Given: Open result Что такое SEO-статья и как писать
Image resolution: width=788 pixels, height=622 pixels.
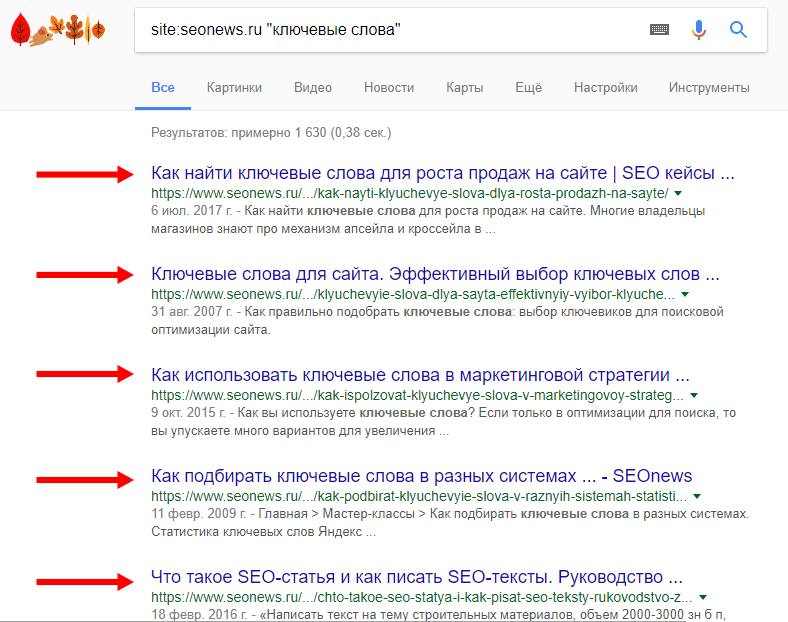Looking at the screenshot, I should pyautogui.click(x=417, y=577).
